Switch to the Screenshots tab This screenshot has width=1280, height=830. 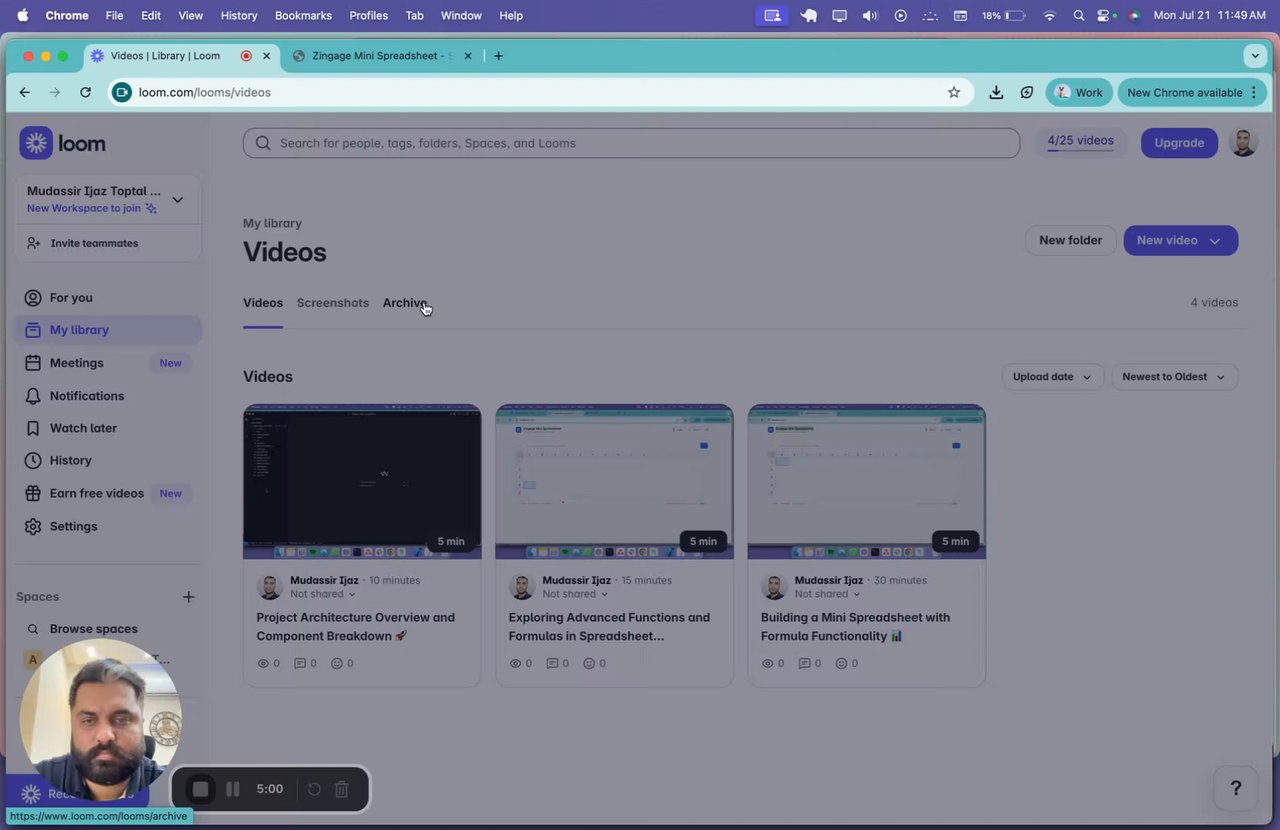333,303
